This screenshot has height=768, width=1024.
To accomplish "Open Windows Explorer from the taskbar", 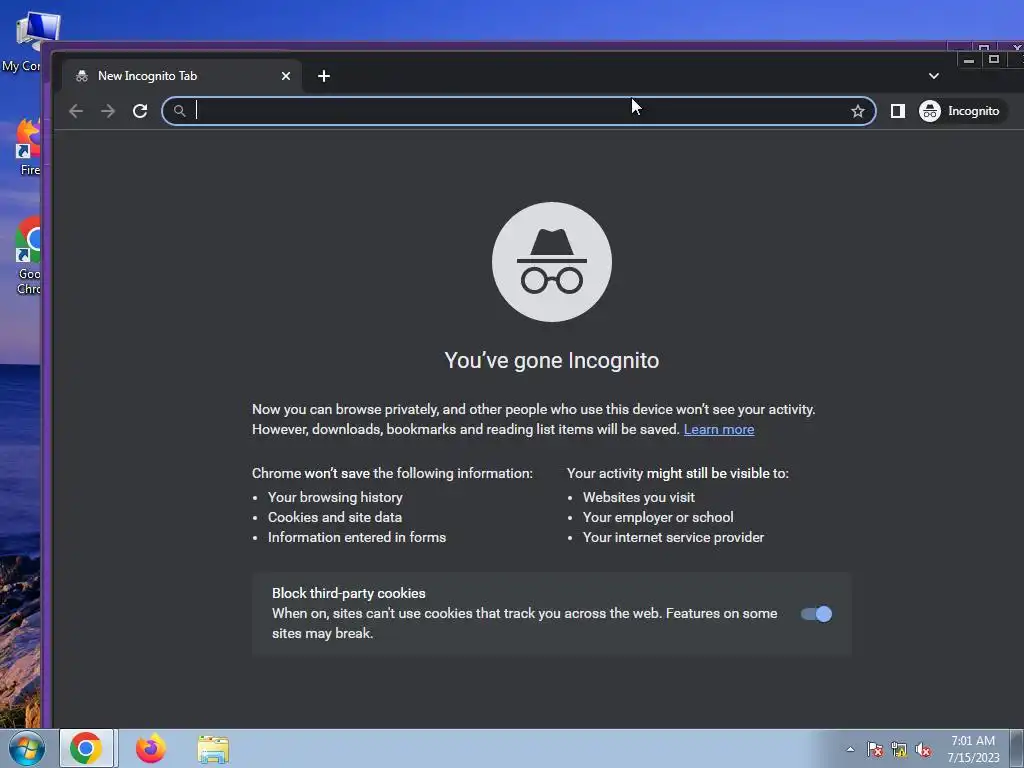I will point(214,749).
